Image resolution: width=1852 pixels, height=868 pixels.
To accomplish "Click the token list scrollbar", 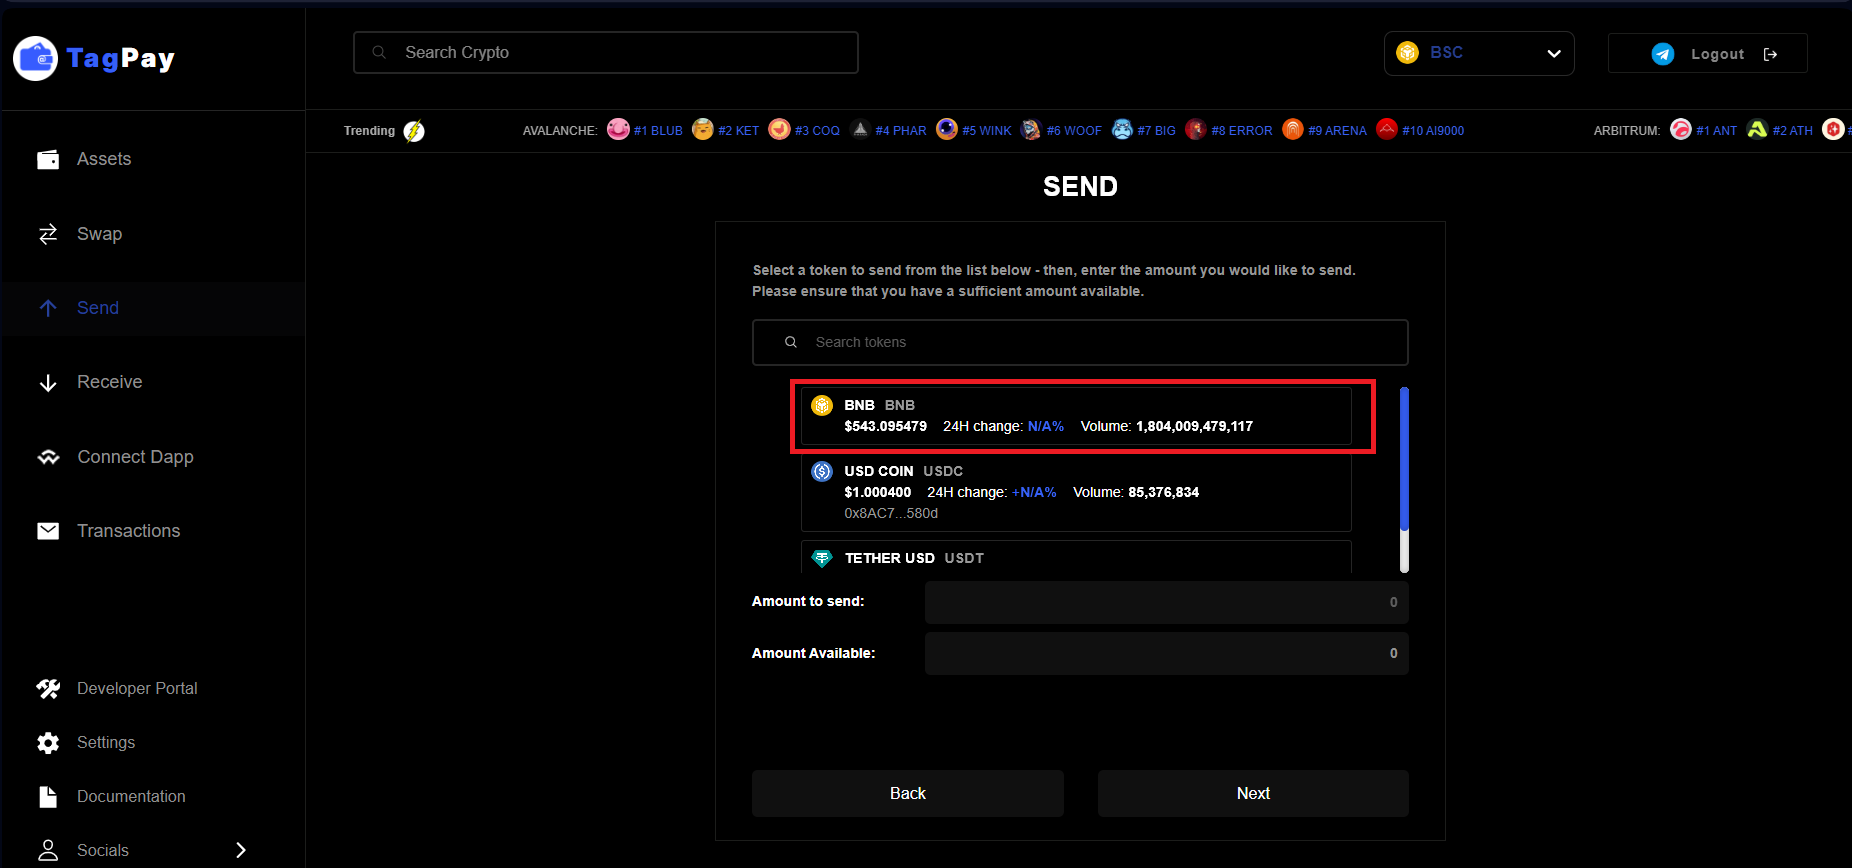I will 1404,460.
